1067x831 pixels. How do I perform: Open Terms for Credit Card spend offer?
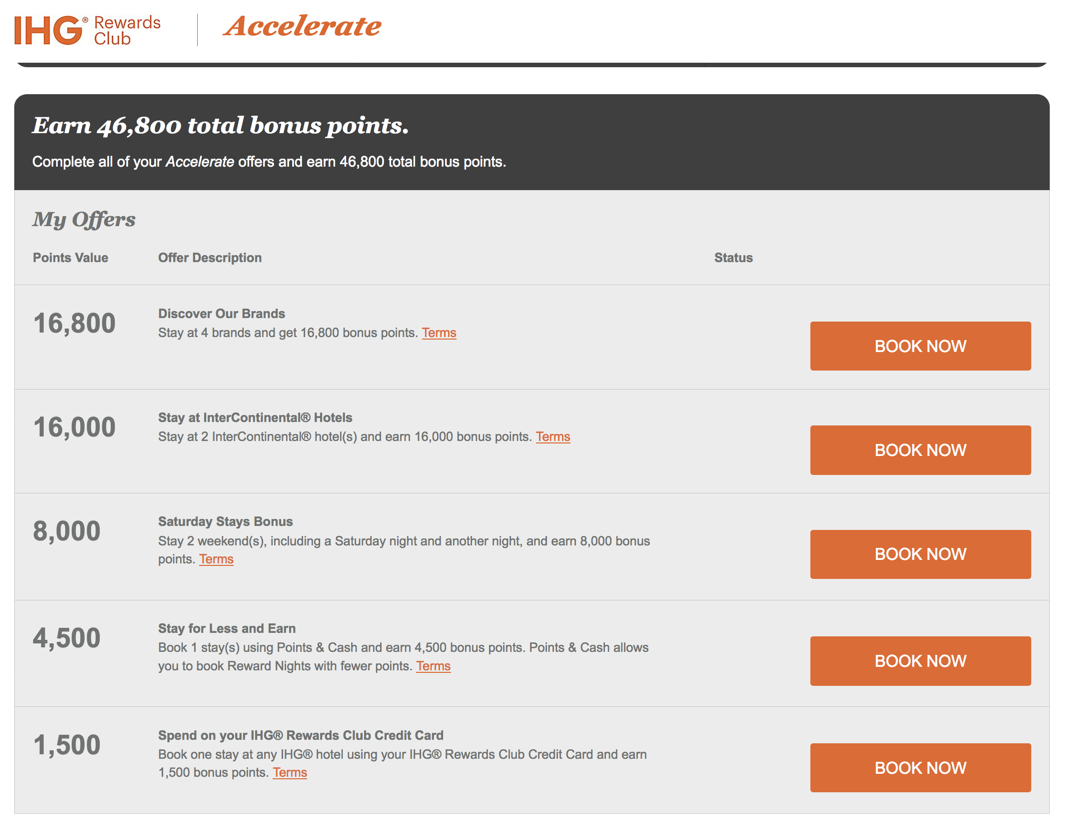click(290, 772)
